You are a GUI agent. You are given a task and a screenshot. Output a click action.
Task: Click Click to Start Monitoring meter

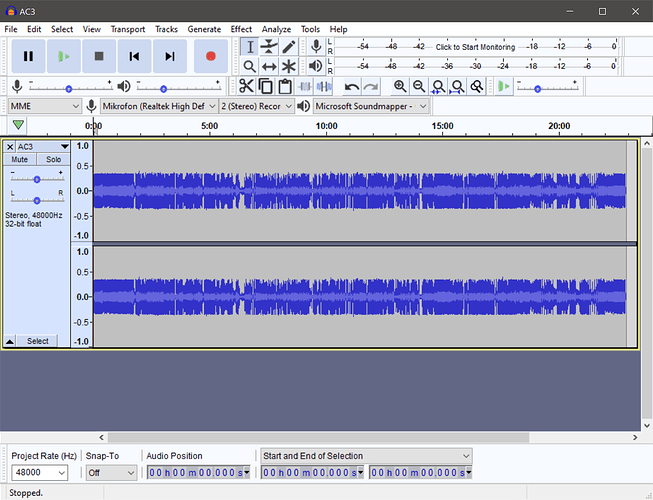point(475,47)
